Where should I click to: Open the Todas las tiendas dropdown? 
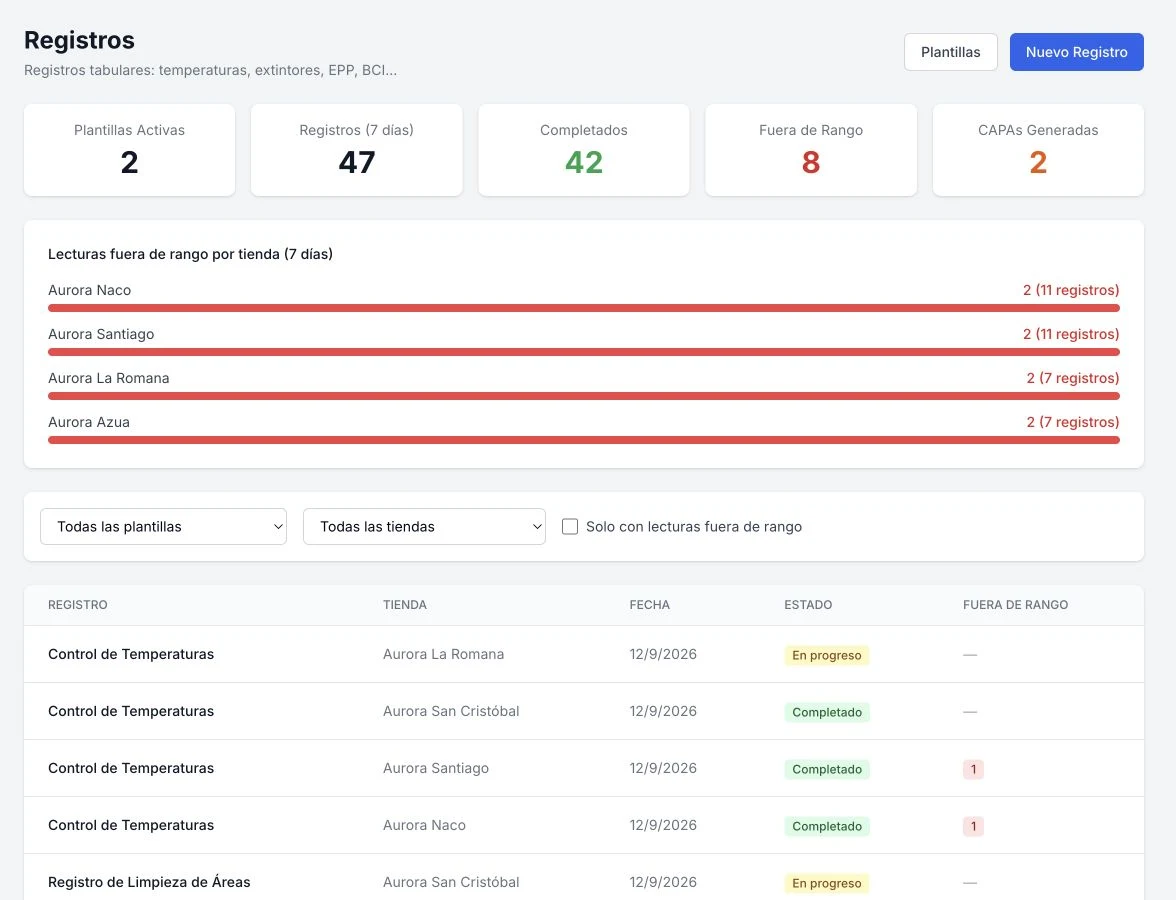point(424,526)
